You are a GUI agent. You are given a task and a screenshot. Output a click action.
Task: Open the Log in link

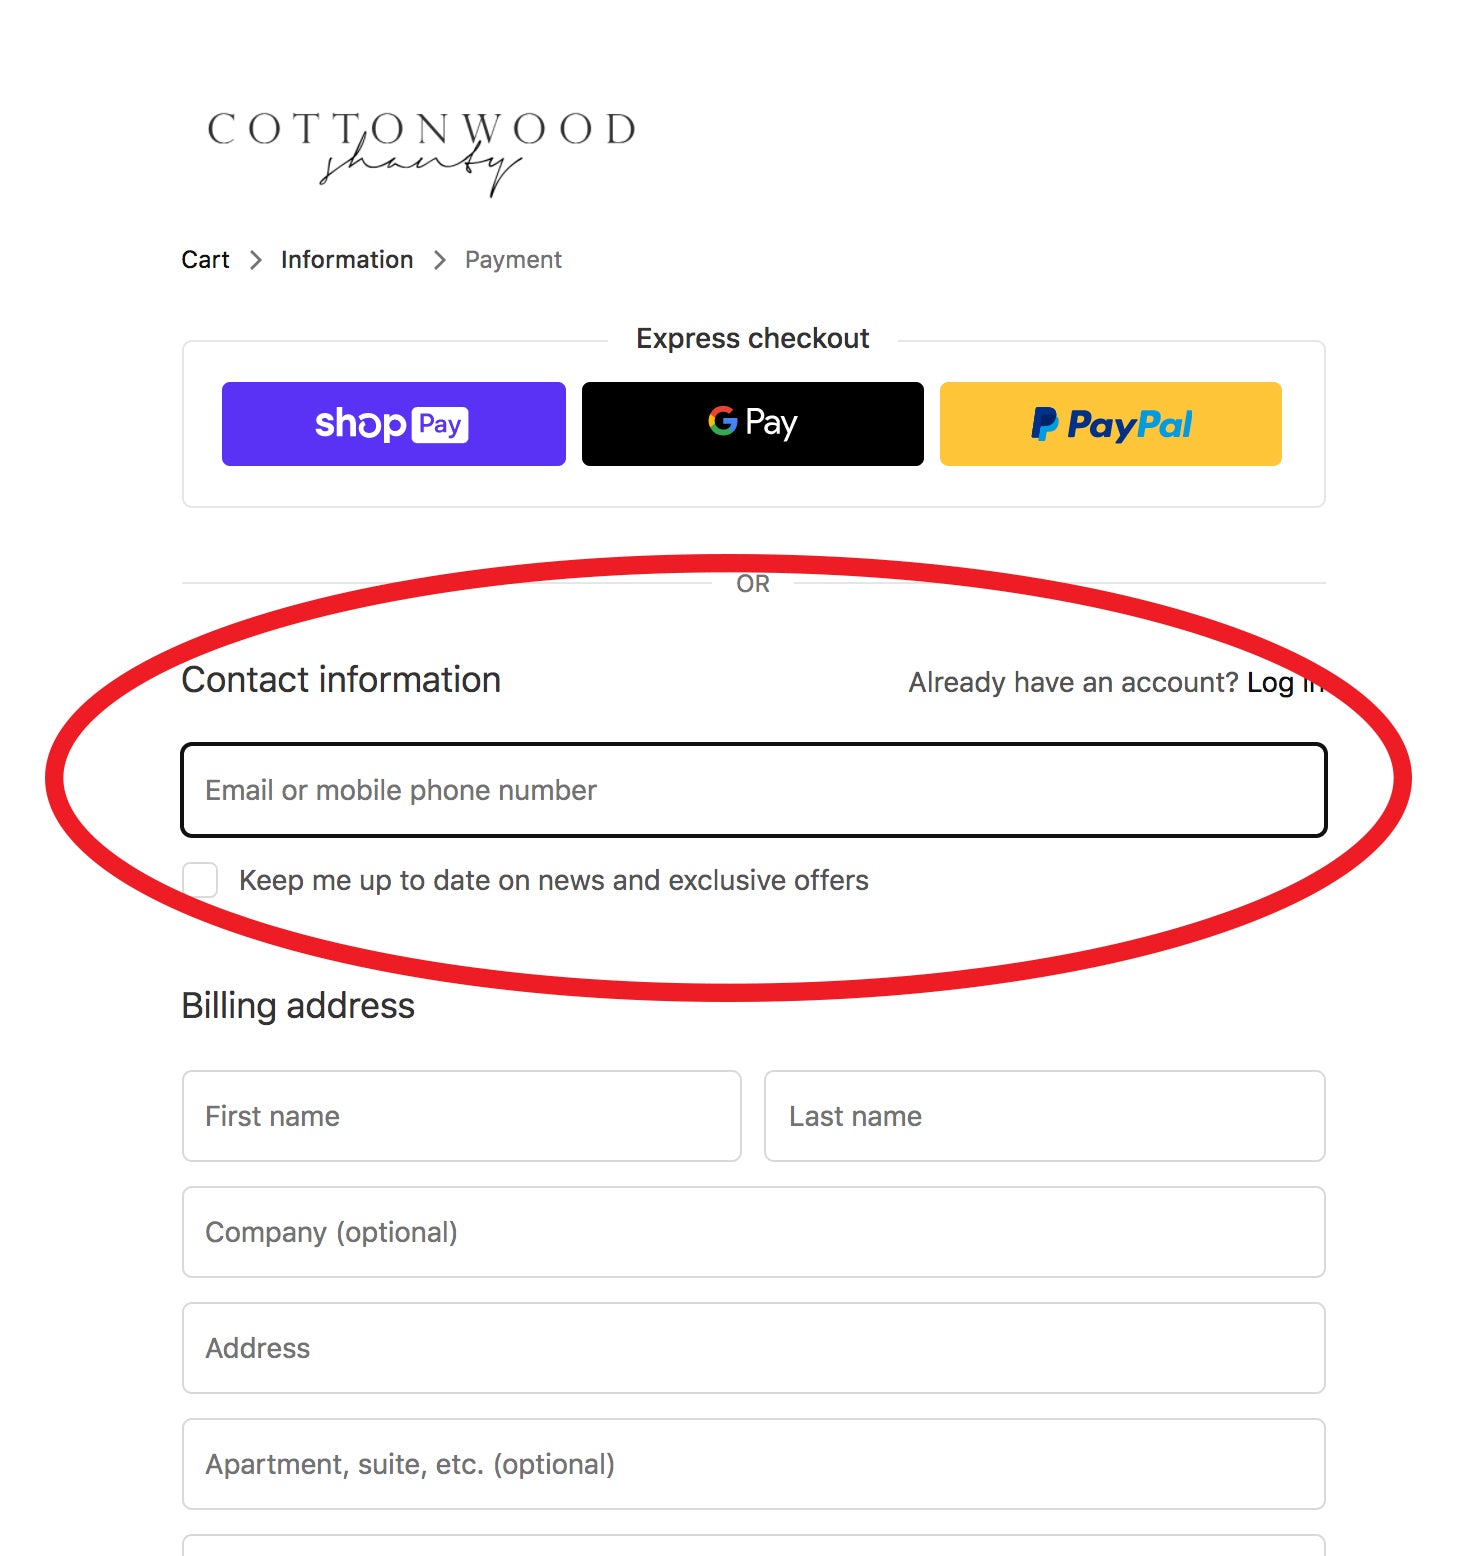click(1285, 683)
